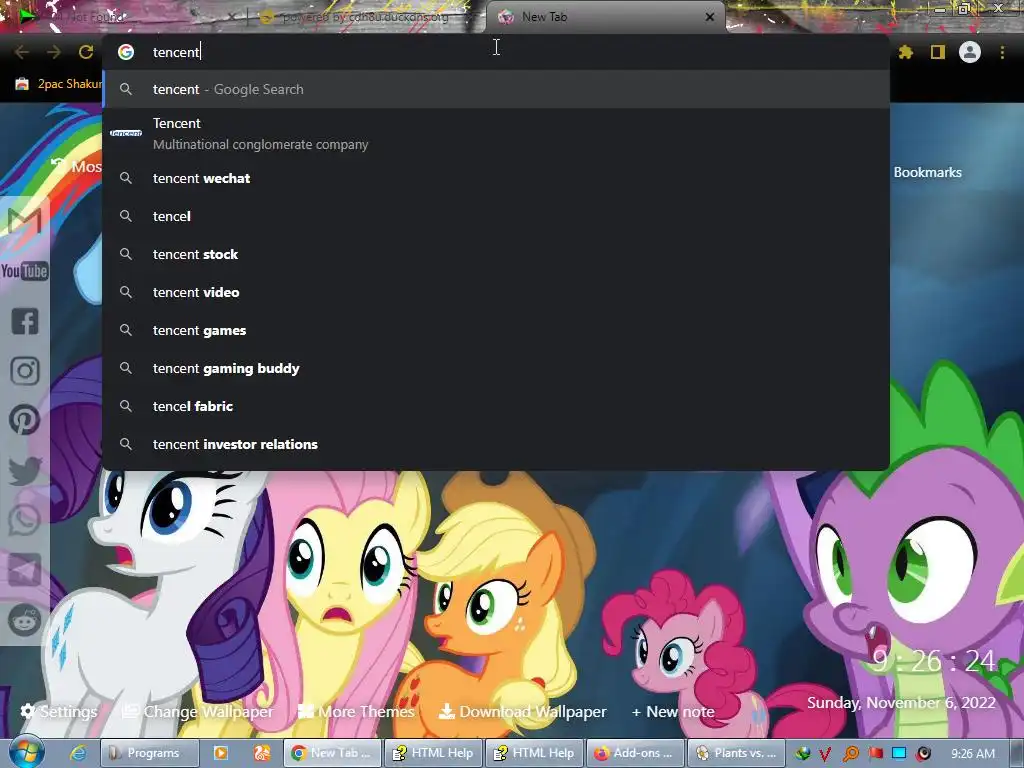This screenshot has width=1024, height=768.
Task: Open the Programs taskbar button
Action: 150,753
